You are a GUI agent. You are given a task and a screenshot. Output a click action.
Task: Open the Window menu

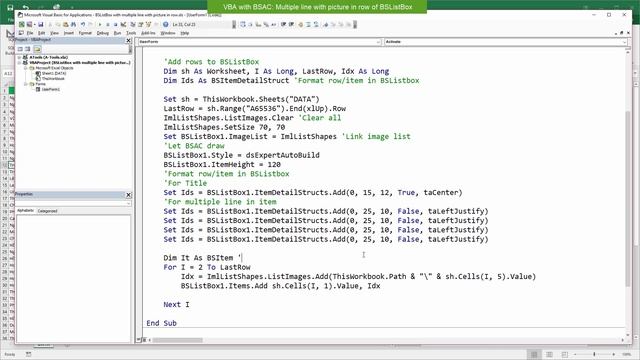click(168, 33)
